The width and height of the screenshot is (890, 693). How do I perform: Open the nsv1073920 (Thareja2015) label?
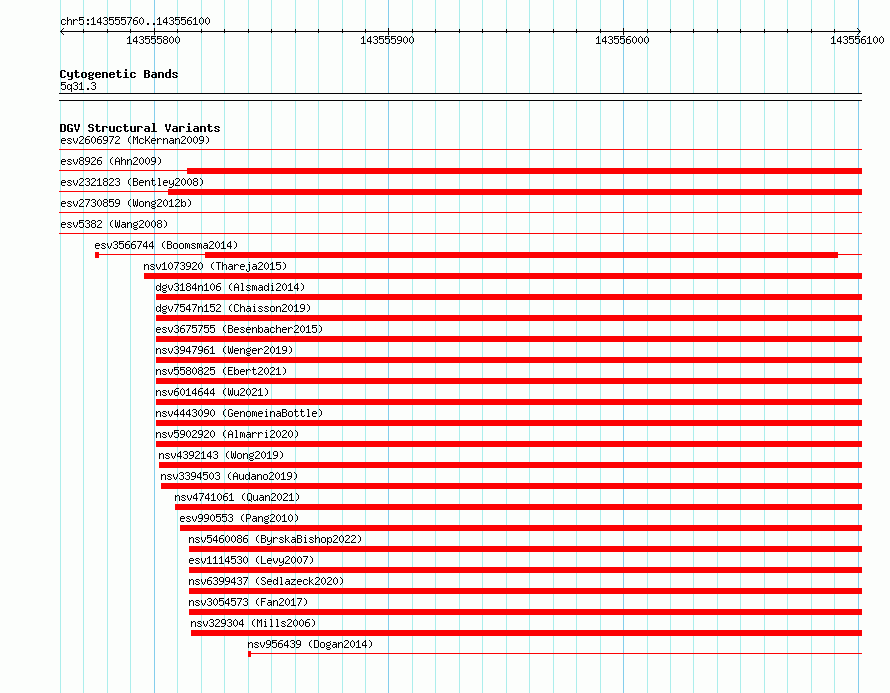[215, 266]
